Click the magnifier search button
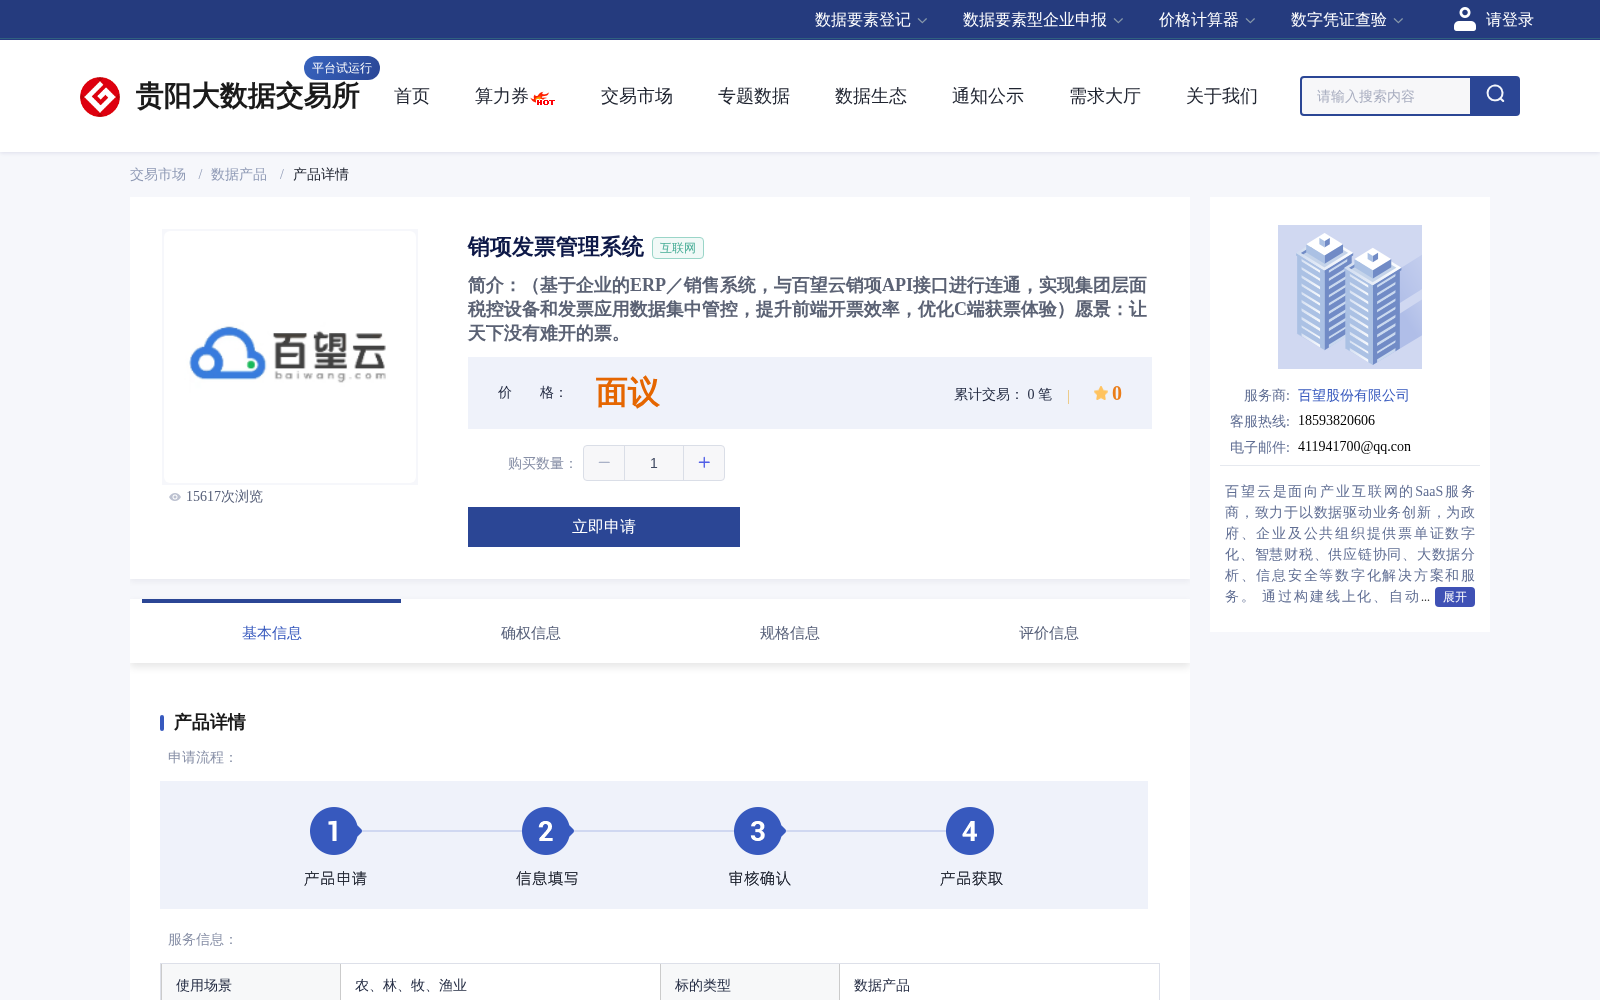This screenshot has width=1600, height=1000. coord(1495,96)
